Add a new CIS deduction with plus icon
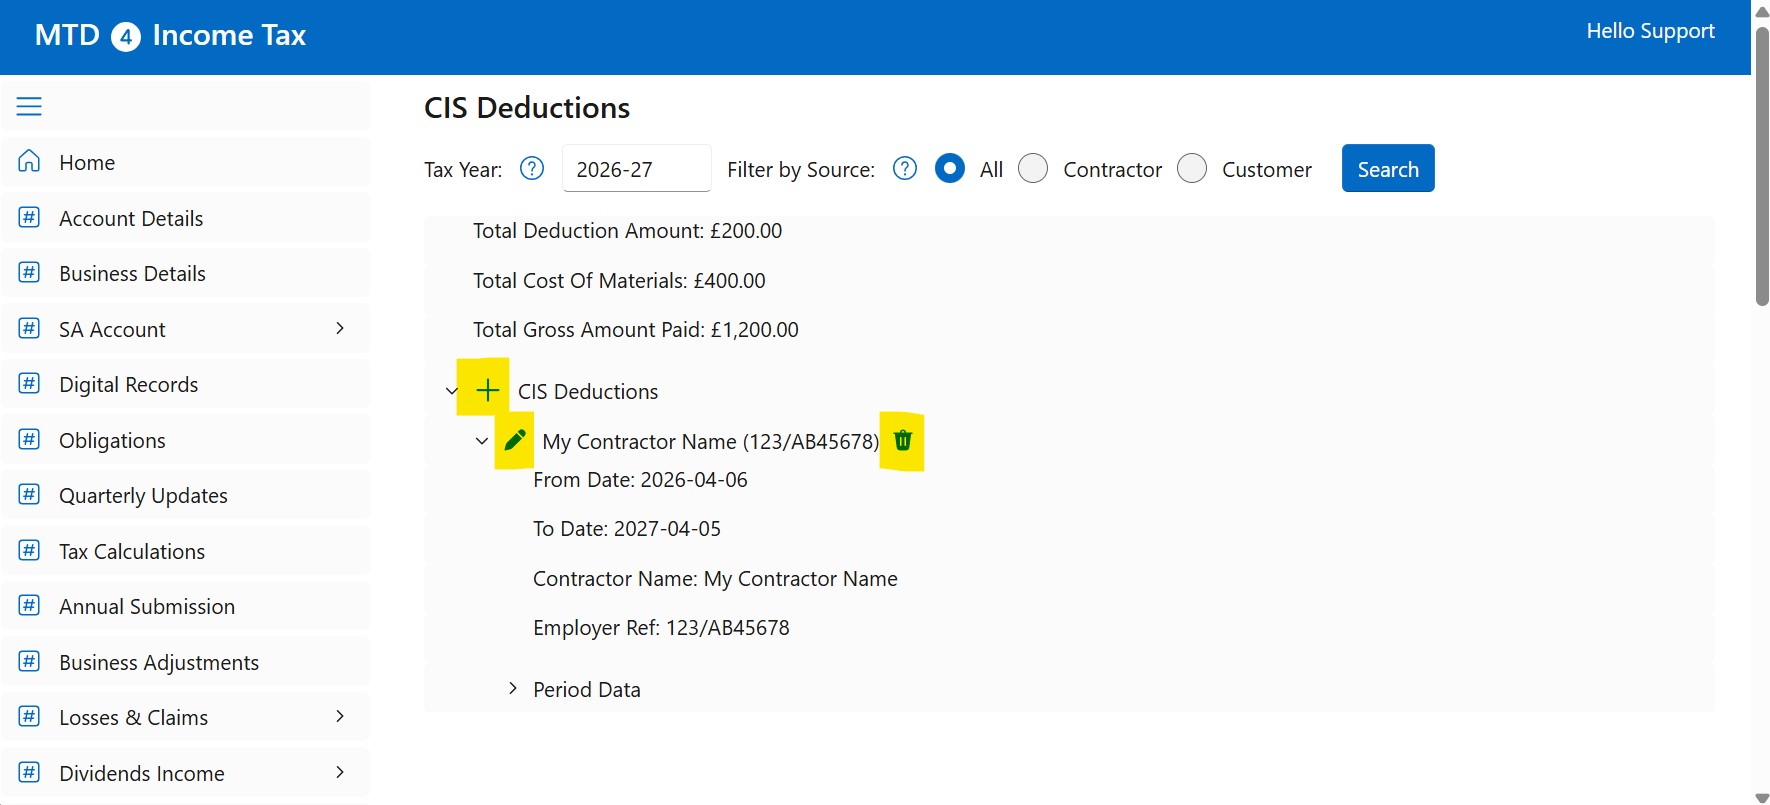Image resolution: width=1770 pixels, height=805 pixels. click(x=487, y=390)
